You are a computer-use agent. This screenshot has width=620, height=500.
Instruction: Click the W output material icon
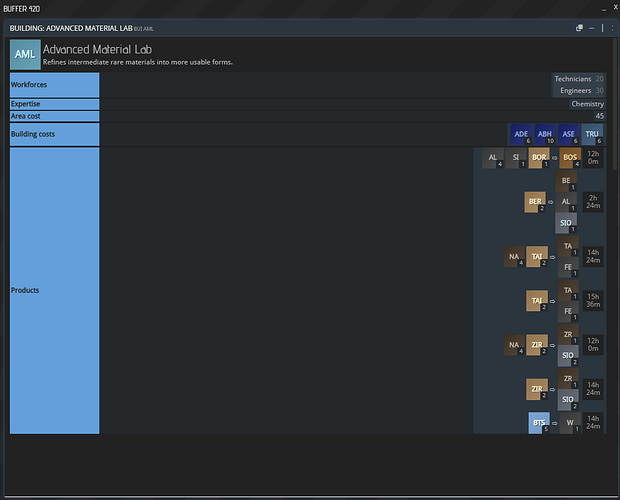570,423
